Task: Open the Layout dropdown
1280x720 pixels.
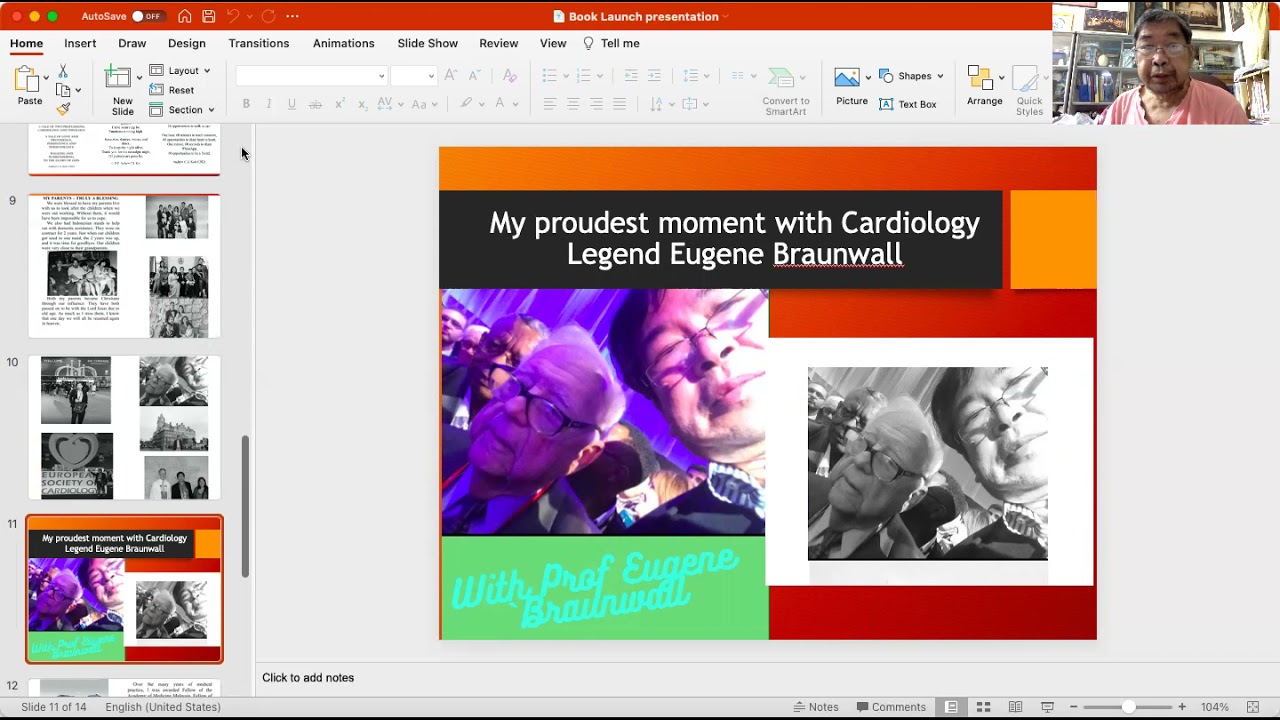Action: (180, 70)
